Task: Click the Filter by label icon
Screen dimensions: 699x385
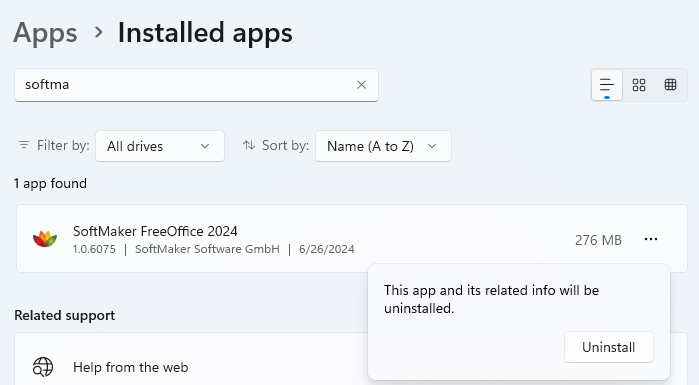Action: tap(24, 145)
